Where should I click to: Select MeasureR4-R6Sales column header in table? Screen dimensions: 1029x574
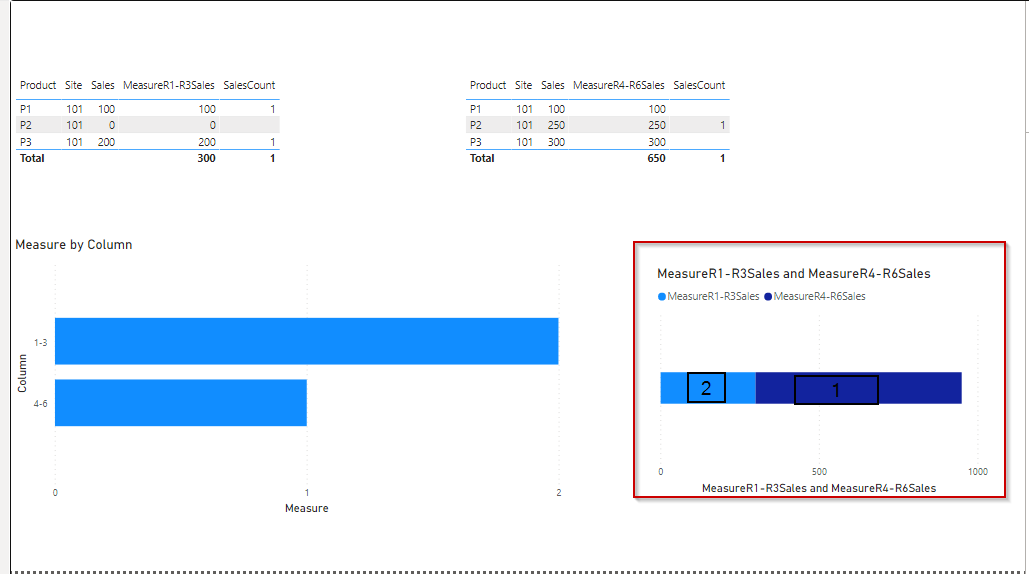(619, 85)
